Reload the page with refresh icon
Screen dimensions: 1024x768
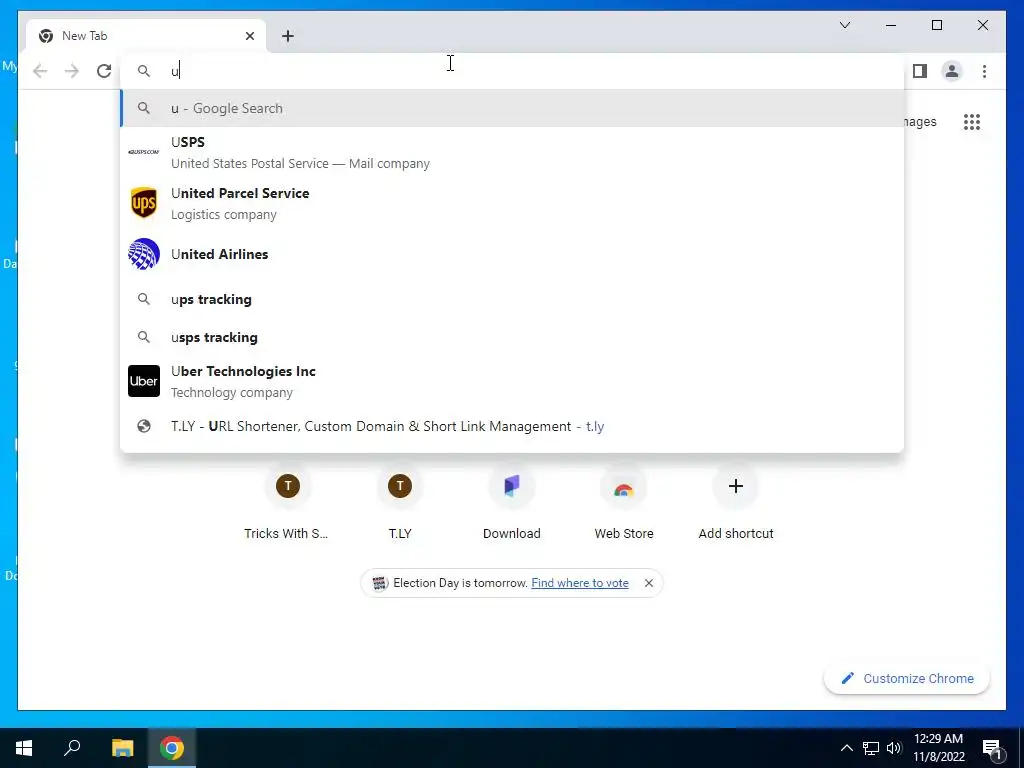coord(104,71)
